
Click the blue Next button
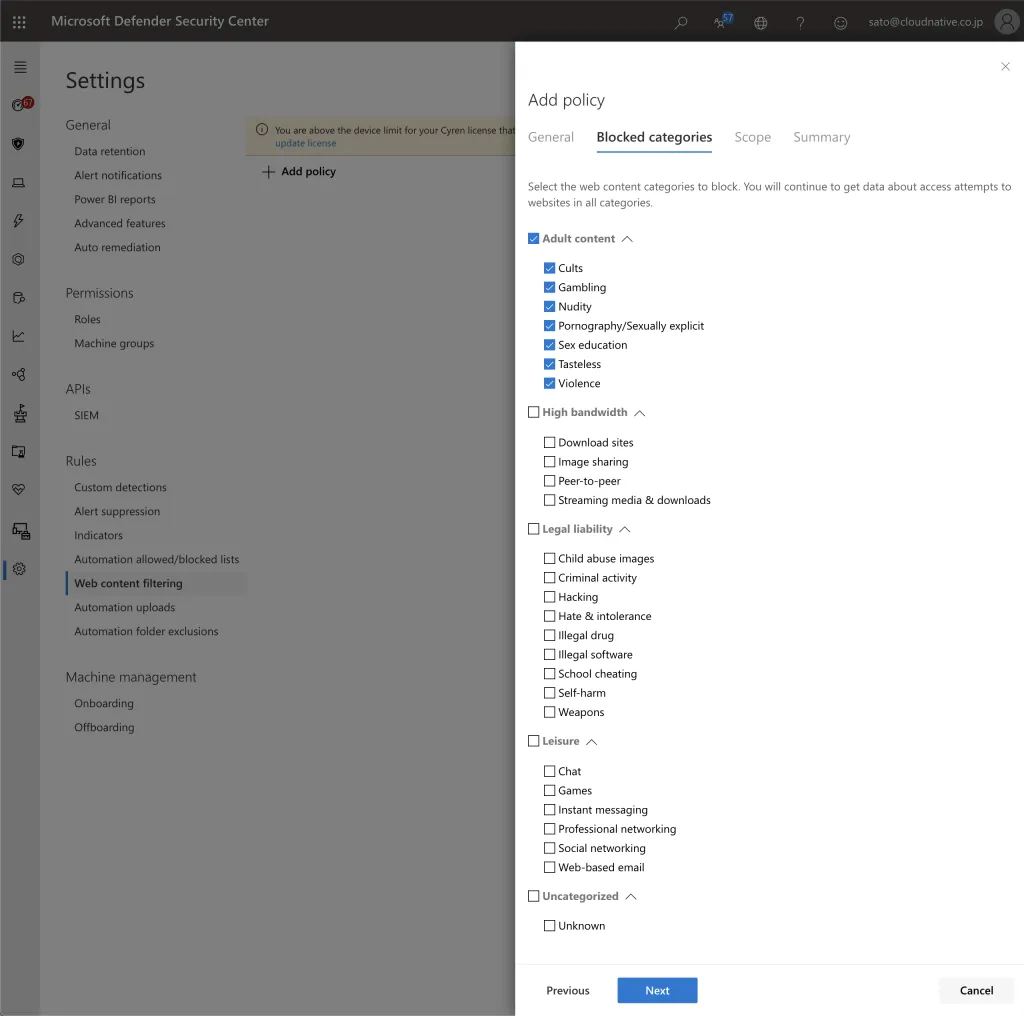click(657, 990)
